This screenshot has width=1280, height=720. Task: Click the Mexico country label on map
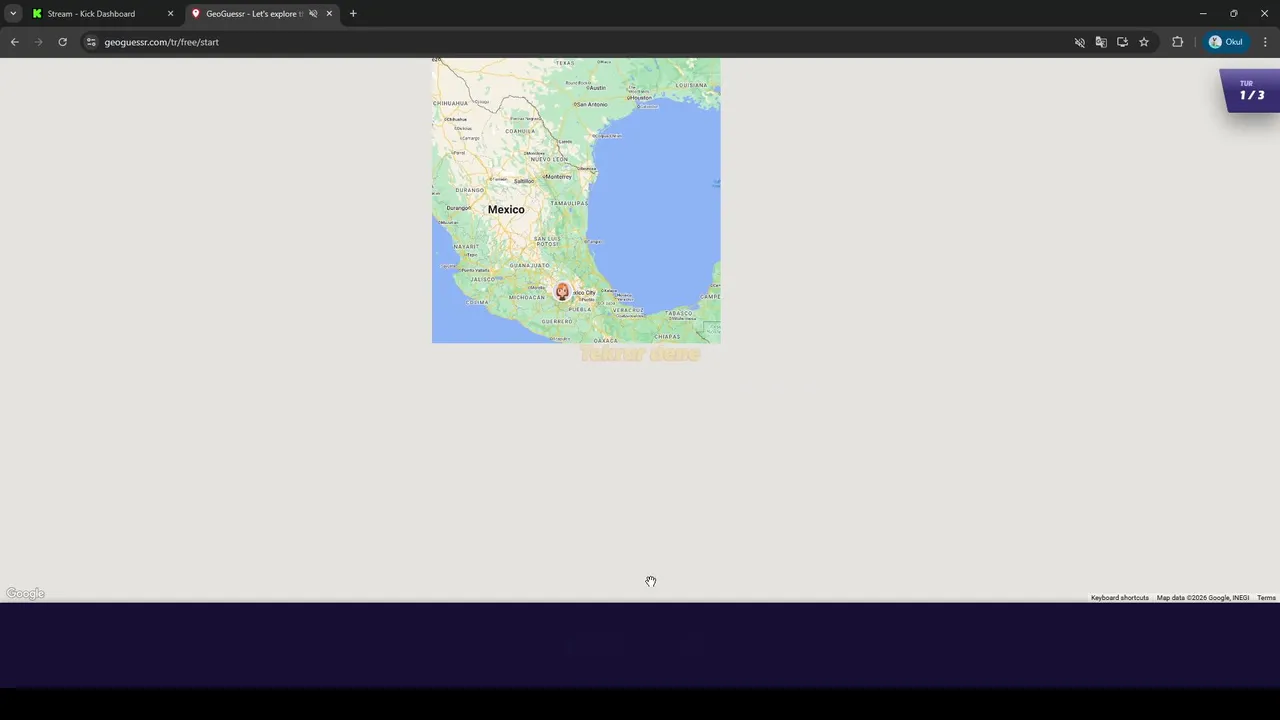pyautogui.click(x=506, y=210)
